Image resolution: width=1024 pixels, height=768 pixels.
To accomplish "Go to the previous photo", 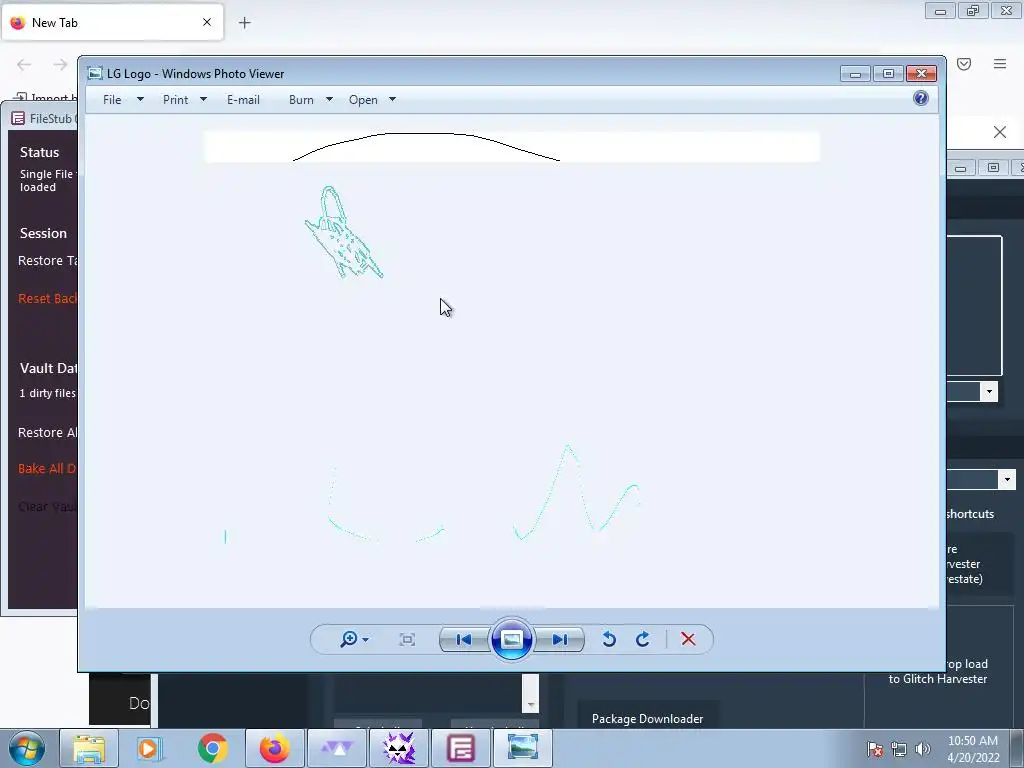I will [x=464, y=639].
